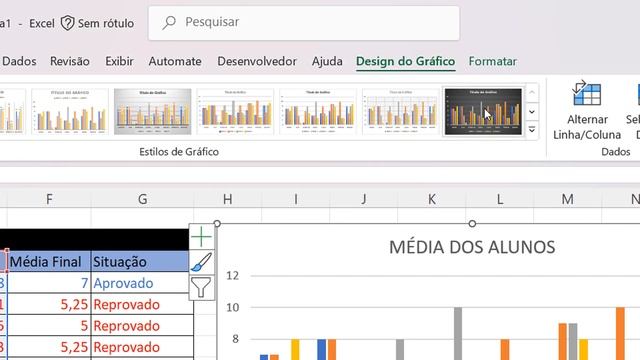
Task: Apply the gray gradient chart style thumbnail
Action: click(153, 111)
